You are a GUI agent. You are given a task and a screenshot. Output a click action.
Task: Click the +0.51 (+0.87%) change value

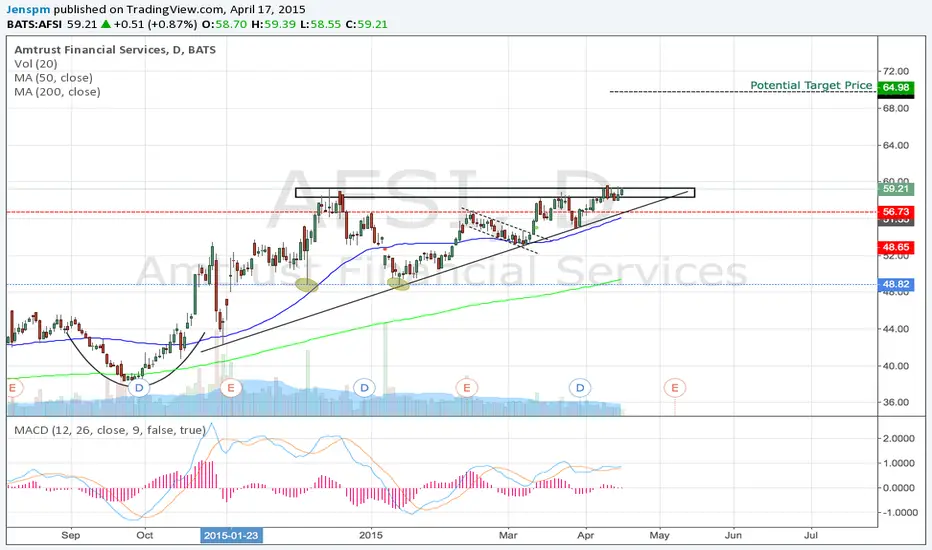155,24
